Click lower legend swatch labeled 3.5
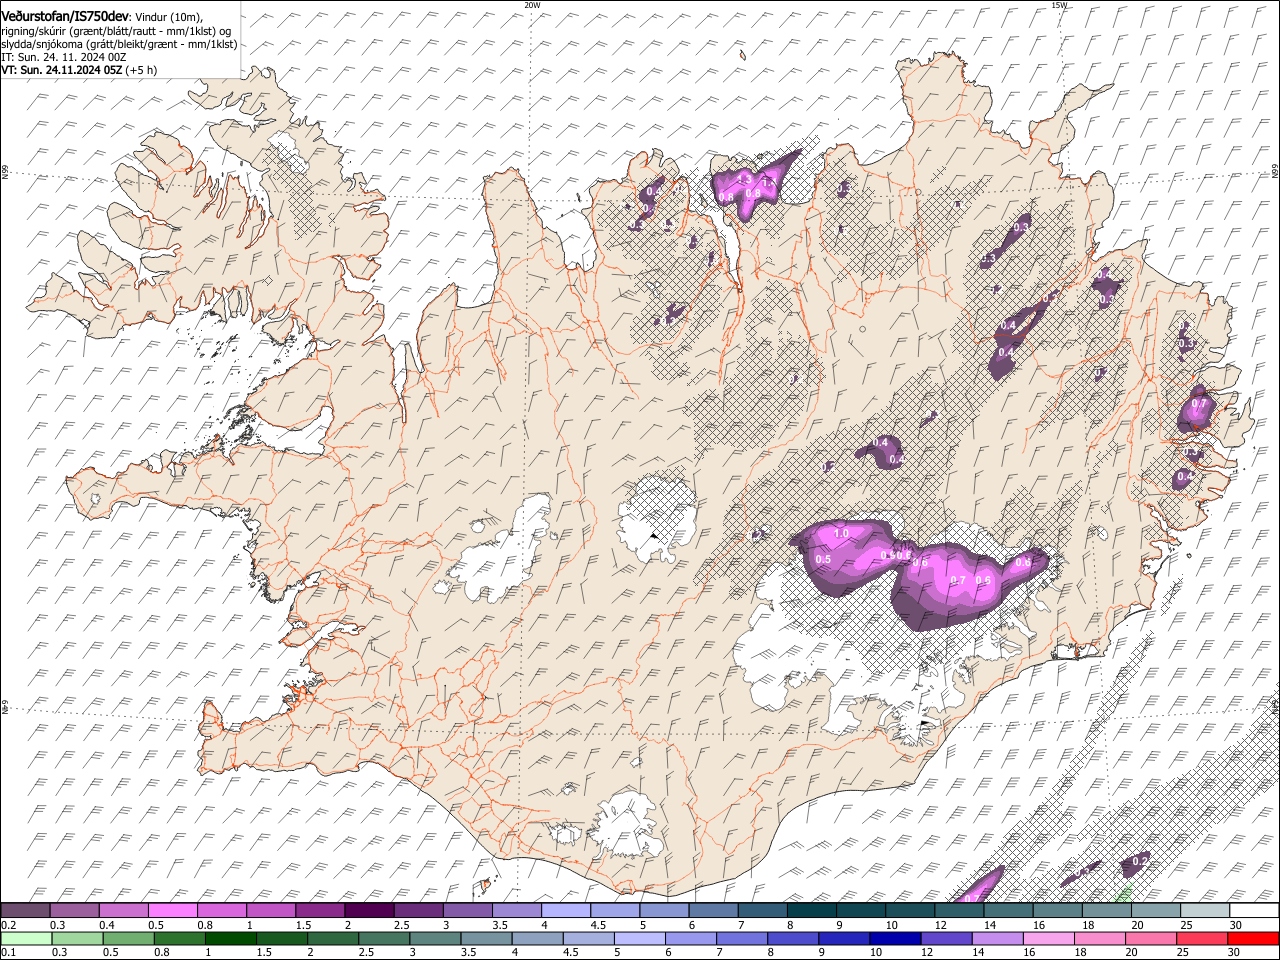Viewport: 1280px width, 960px height. [x=486, y=938]
